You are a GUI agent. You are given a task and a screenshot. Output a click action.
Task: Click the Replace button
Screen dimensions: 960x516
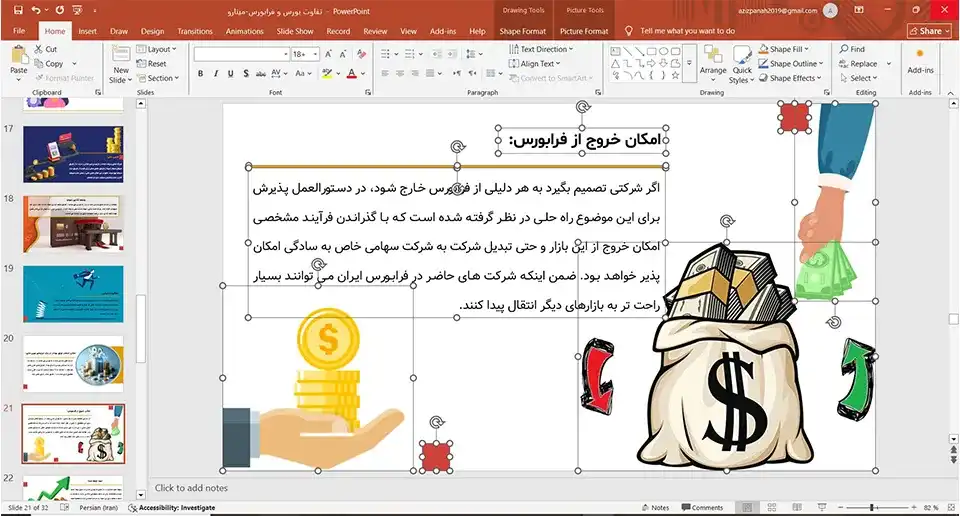click(858, 64)
